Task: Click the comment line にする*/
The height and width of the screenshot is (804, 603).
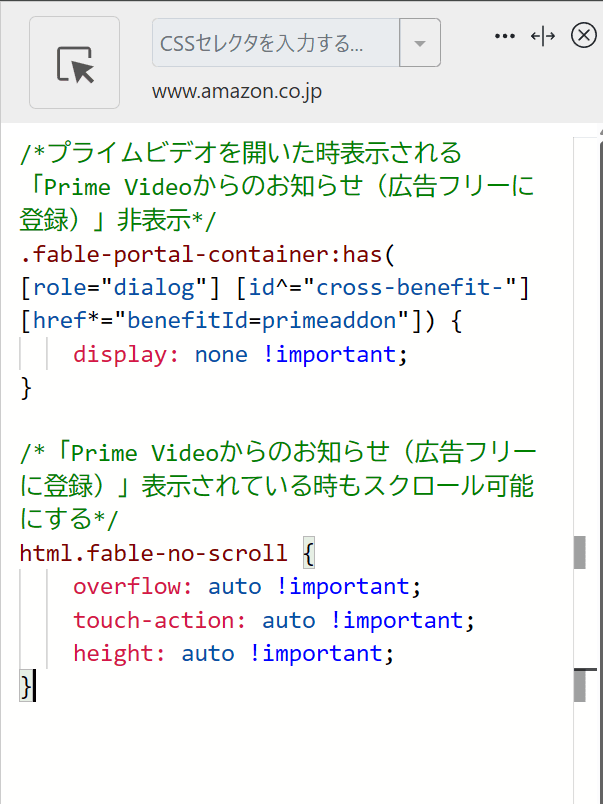Action: coord(69,520)
